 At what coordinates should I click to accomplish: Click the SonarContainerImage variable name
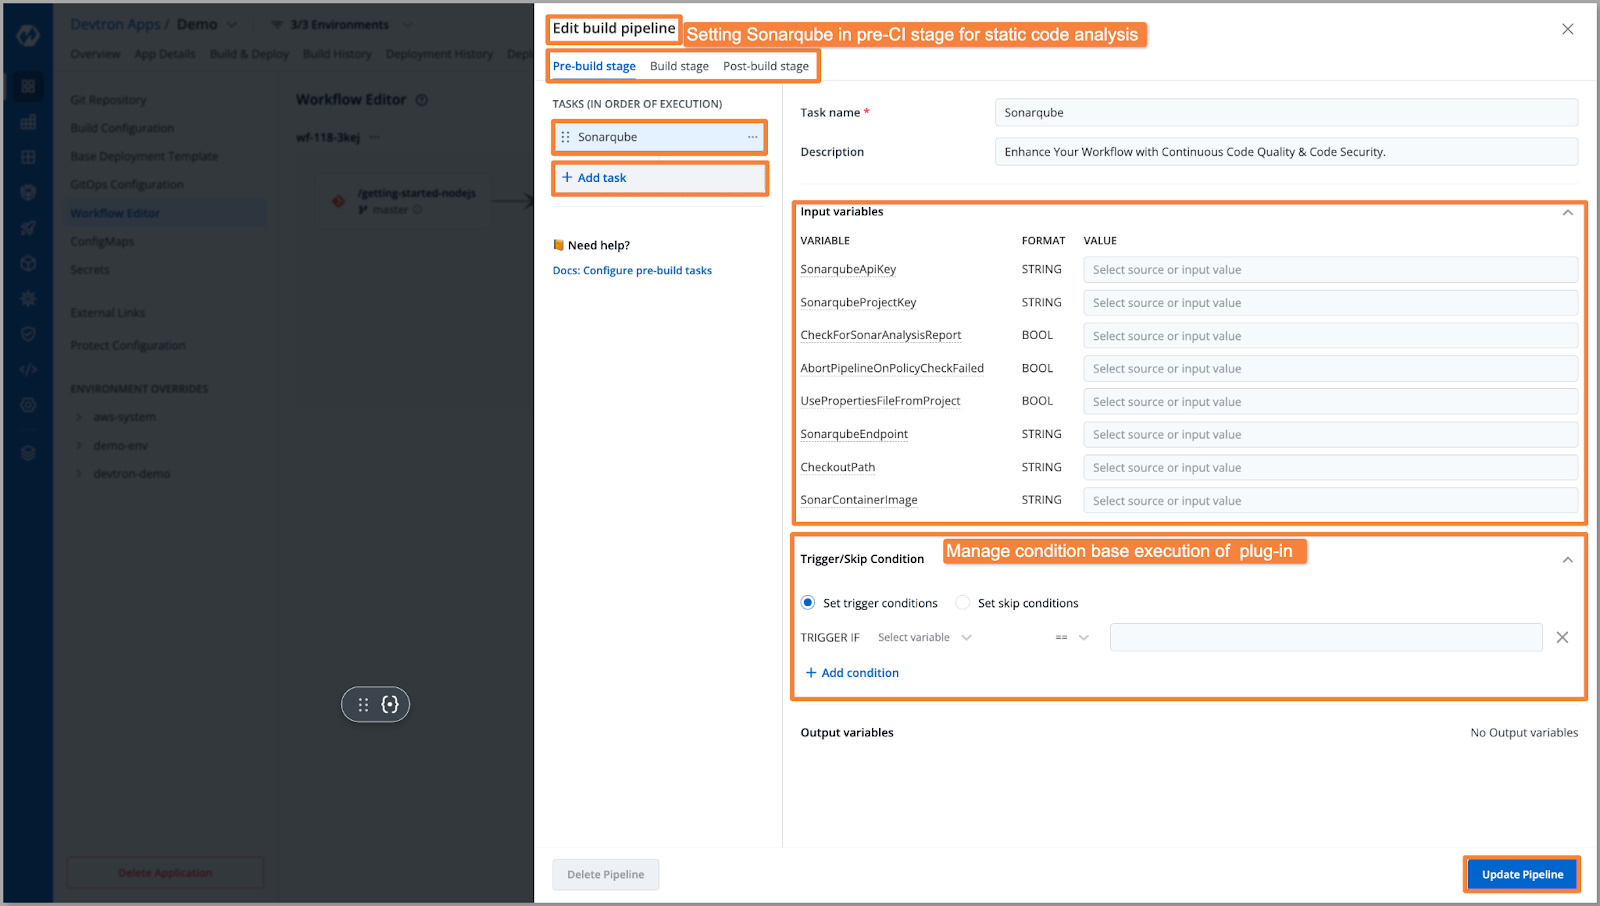859,501
